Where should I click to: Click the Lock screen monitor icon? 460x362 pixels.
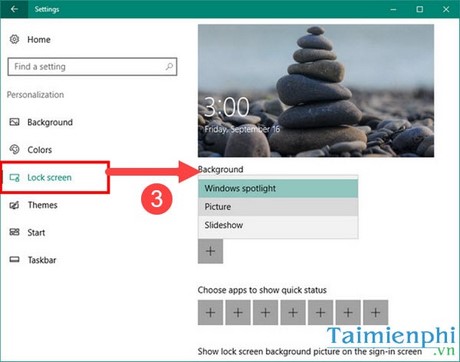click(14, 177)
